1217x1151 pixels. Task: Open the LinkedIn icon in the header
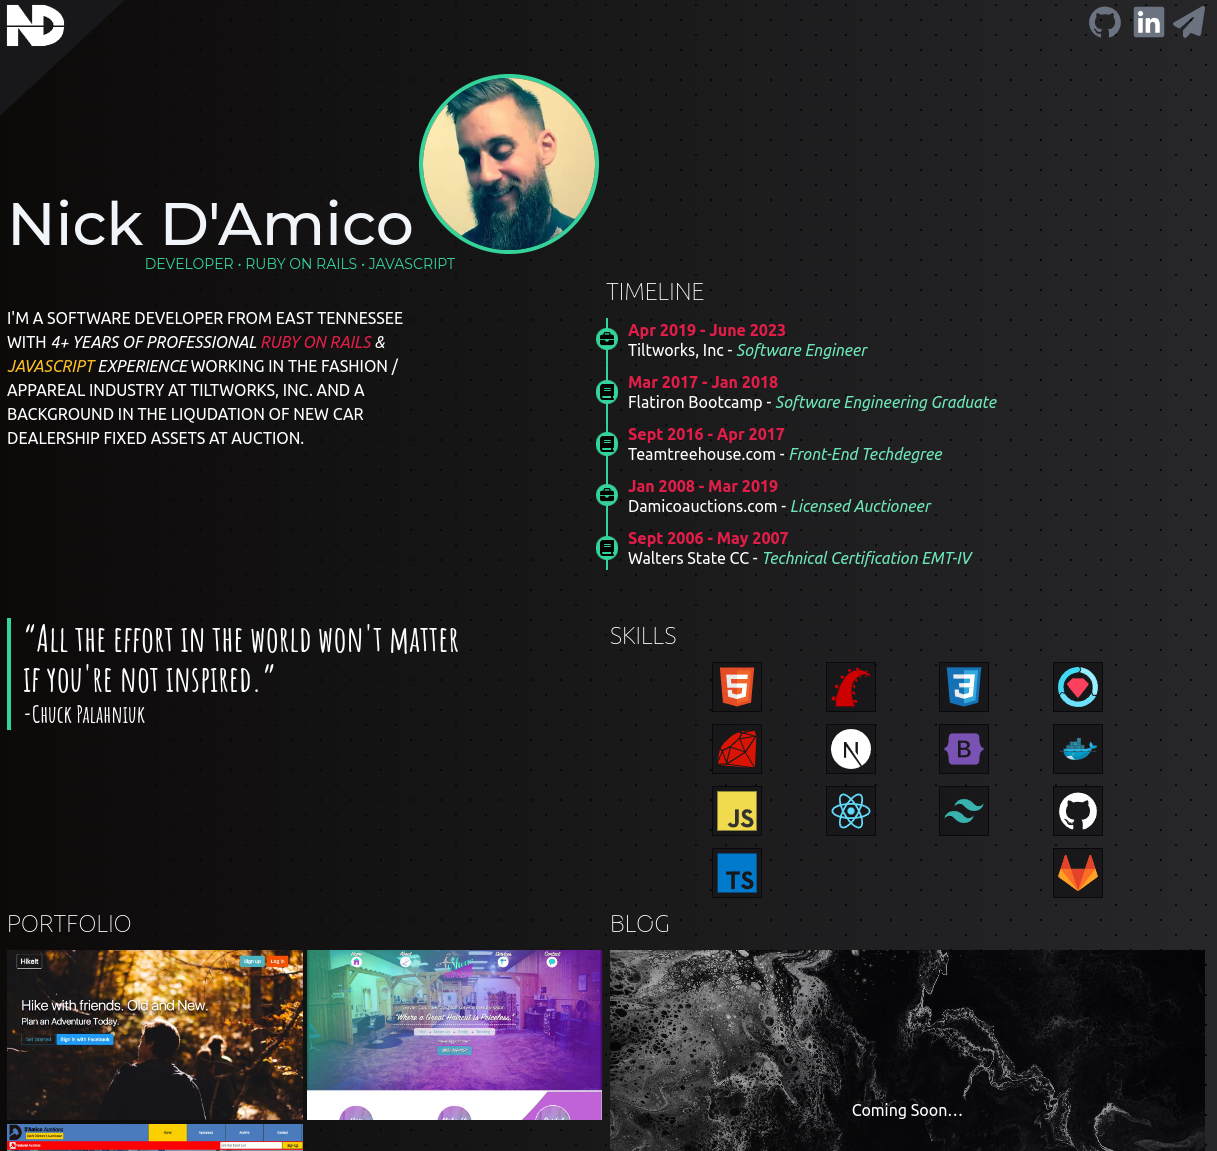point(1148,21)
